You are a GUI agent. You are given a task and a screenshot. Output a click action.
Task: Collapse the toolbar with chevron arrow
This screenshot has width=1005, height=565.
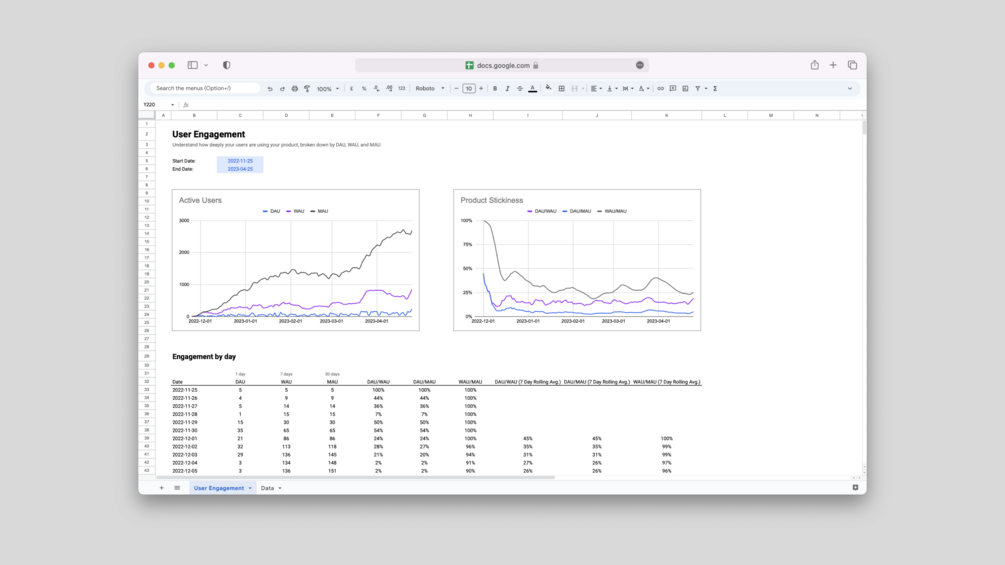pos(850,88)
